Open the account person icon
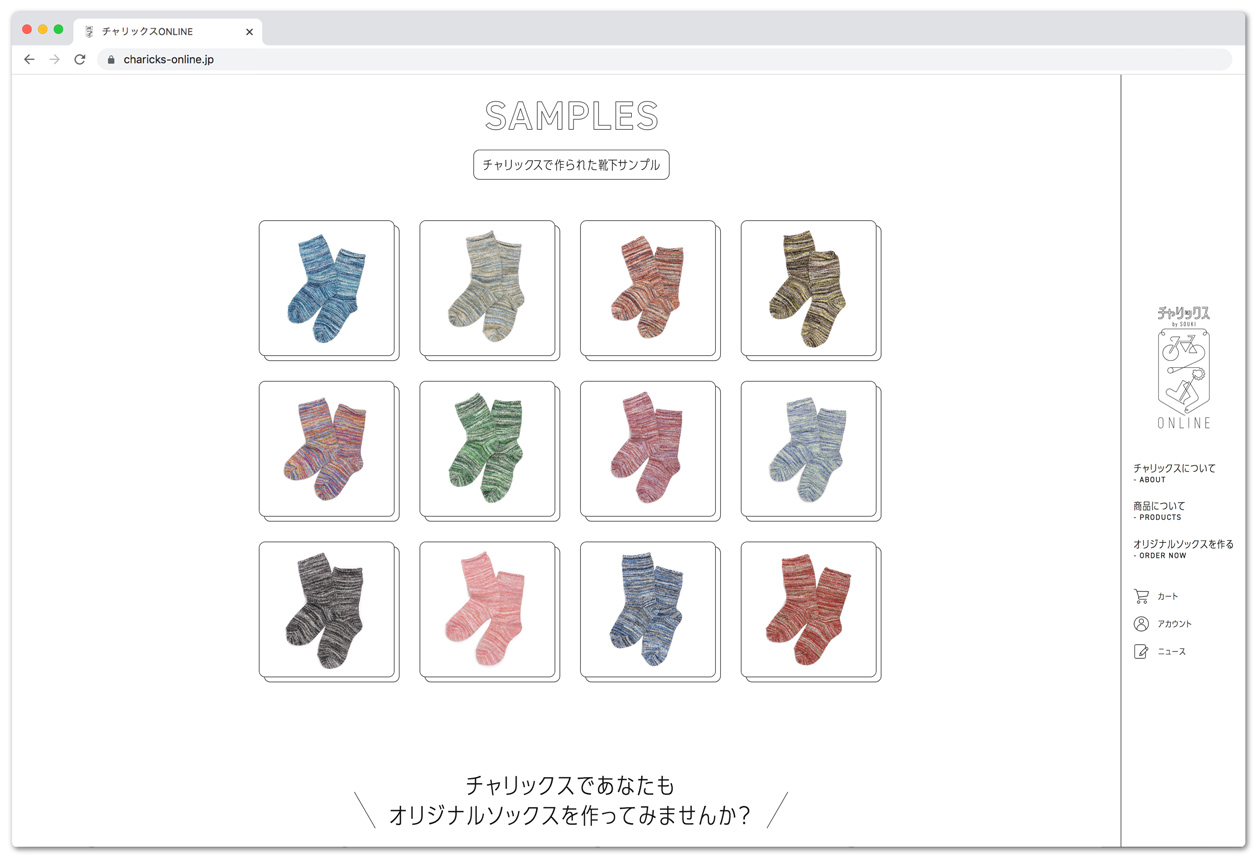Viewport: 1260px width, 860px height. (1141, 624)
